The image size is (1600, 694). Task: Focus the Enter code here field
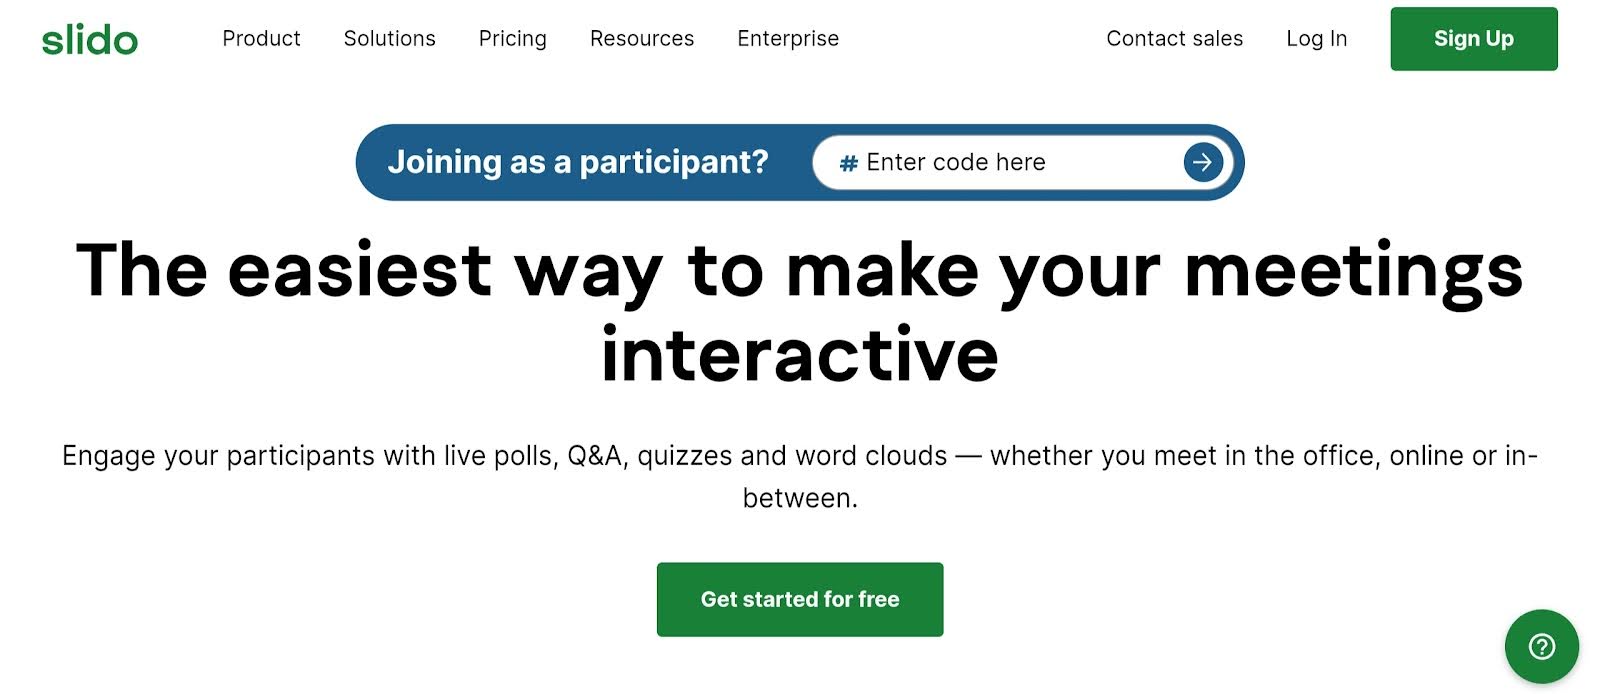1010,162
